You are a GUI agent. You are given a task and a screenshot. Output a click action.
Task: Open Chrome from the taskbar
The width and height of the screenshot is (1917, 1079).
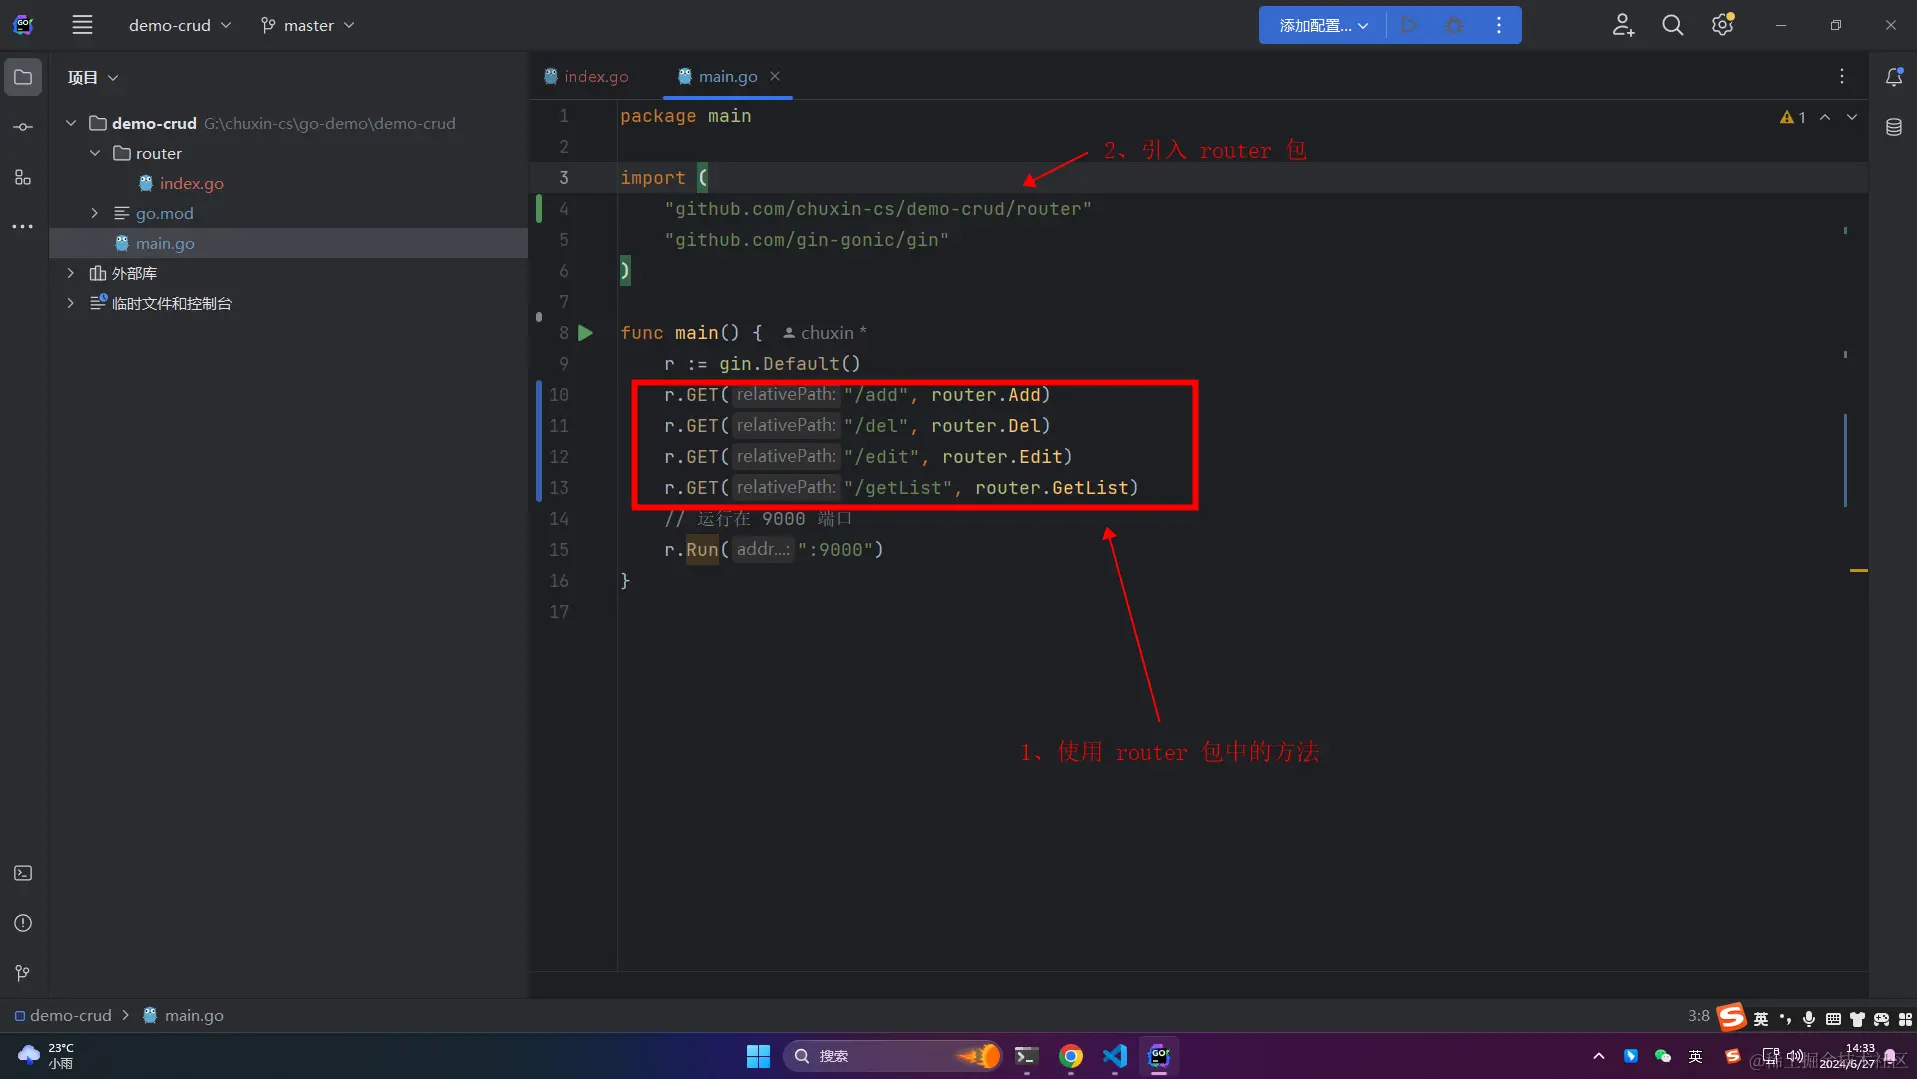point(1070,1056)
